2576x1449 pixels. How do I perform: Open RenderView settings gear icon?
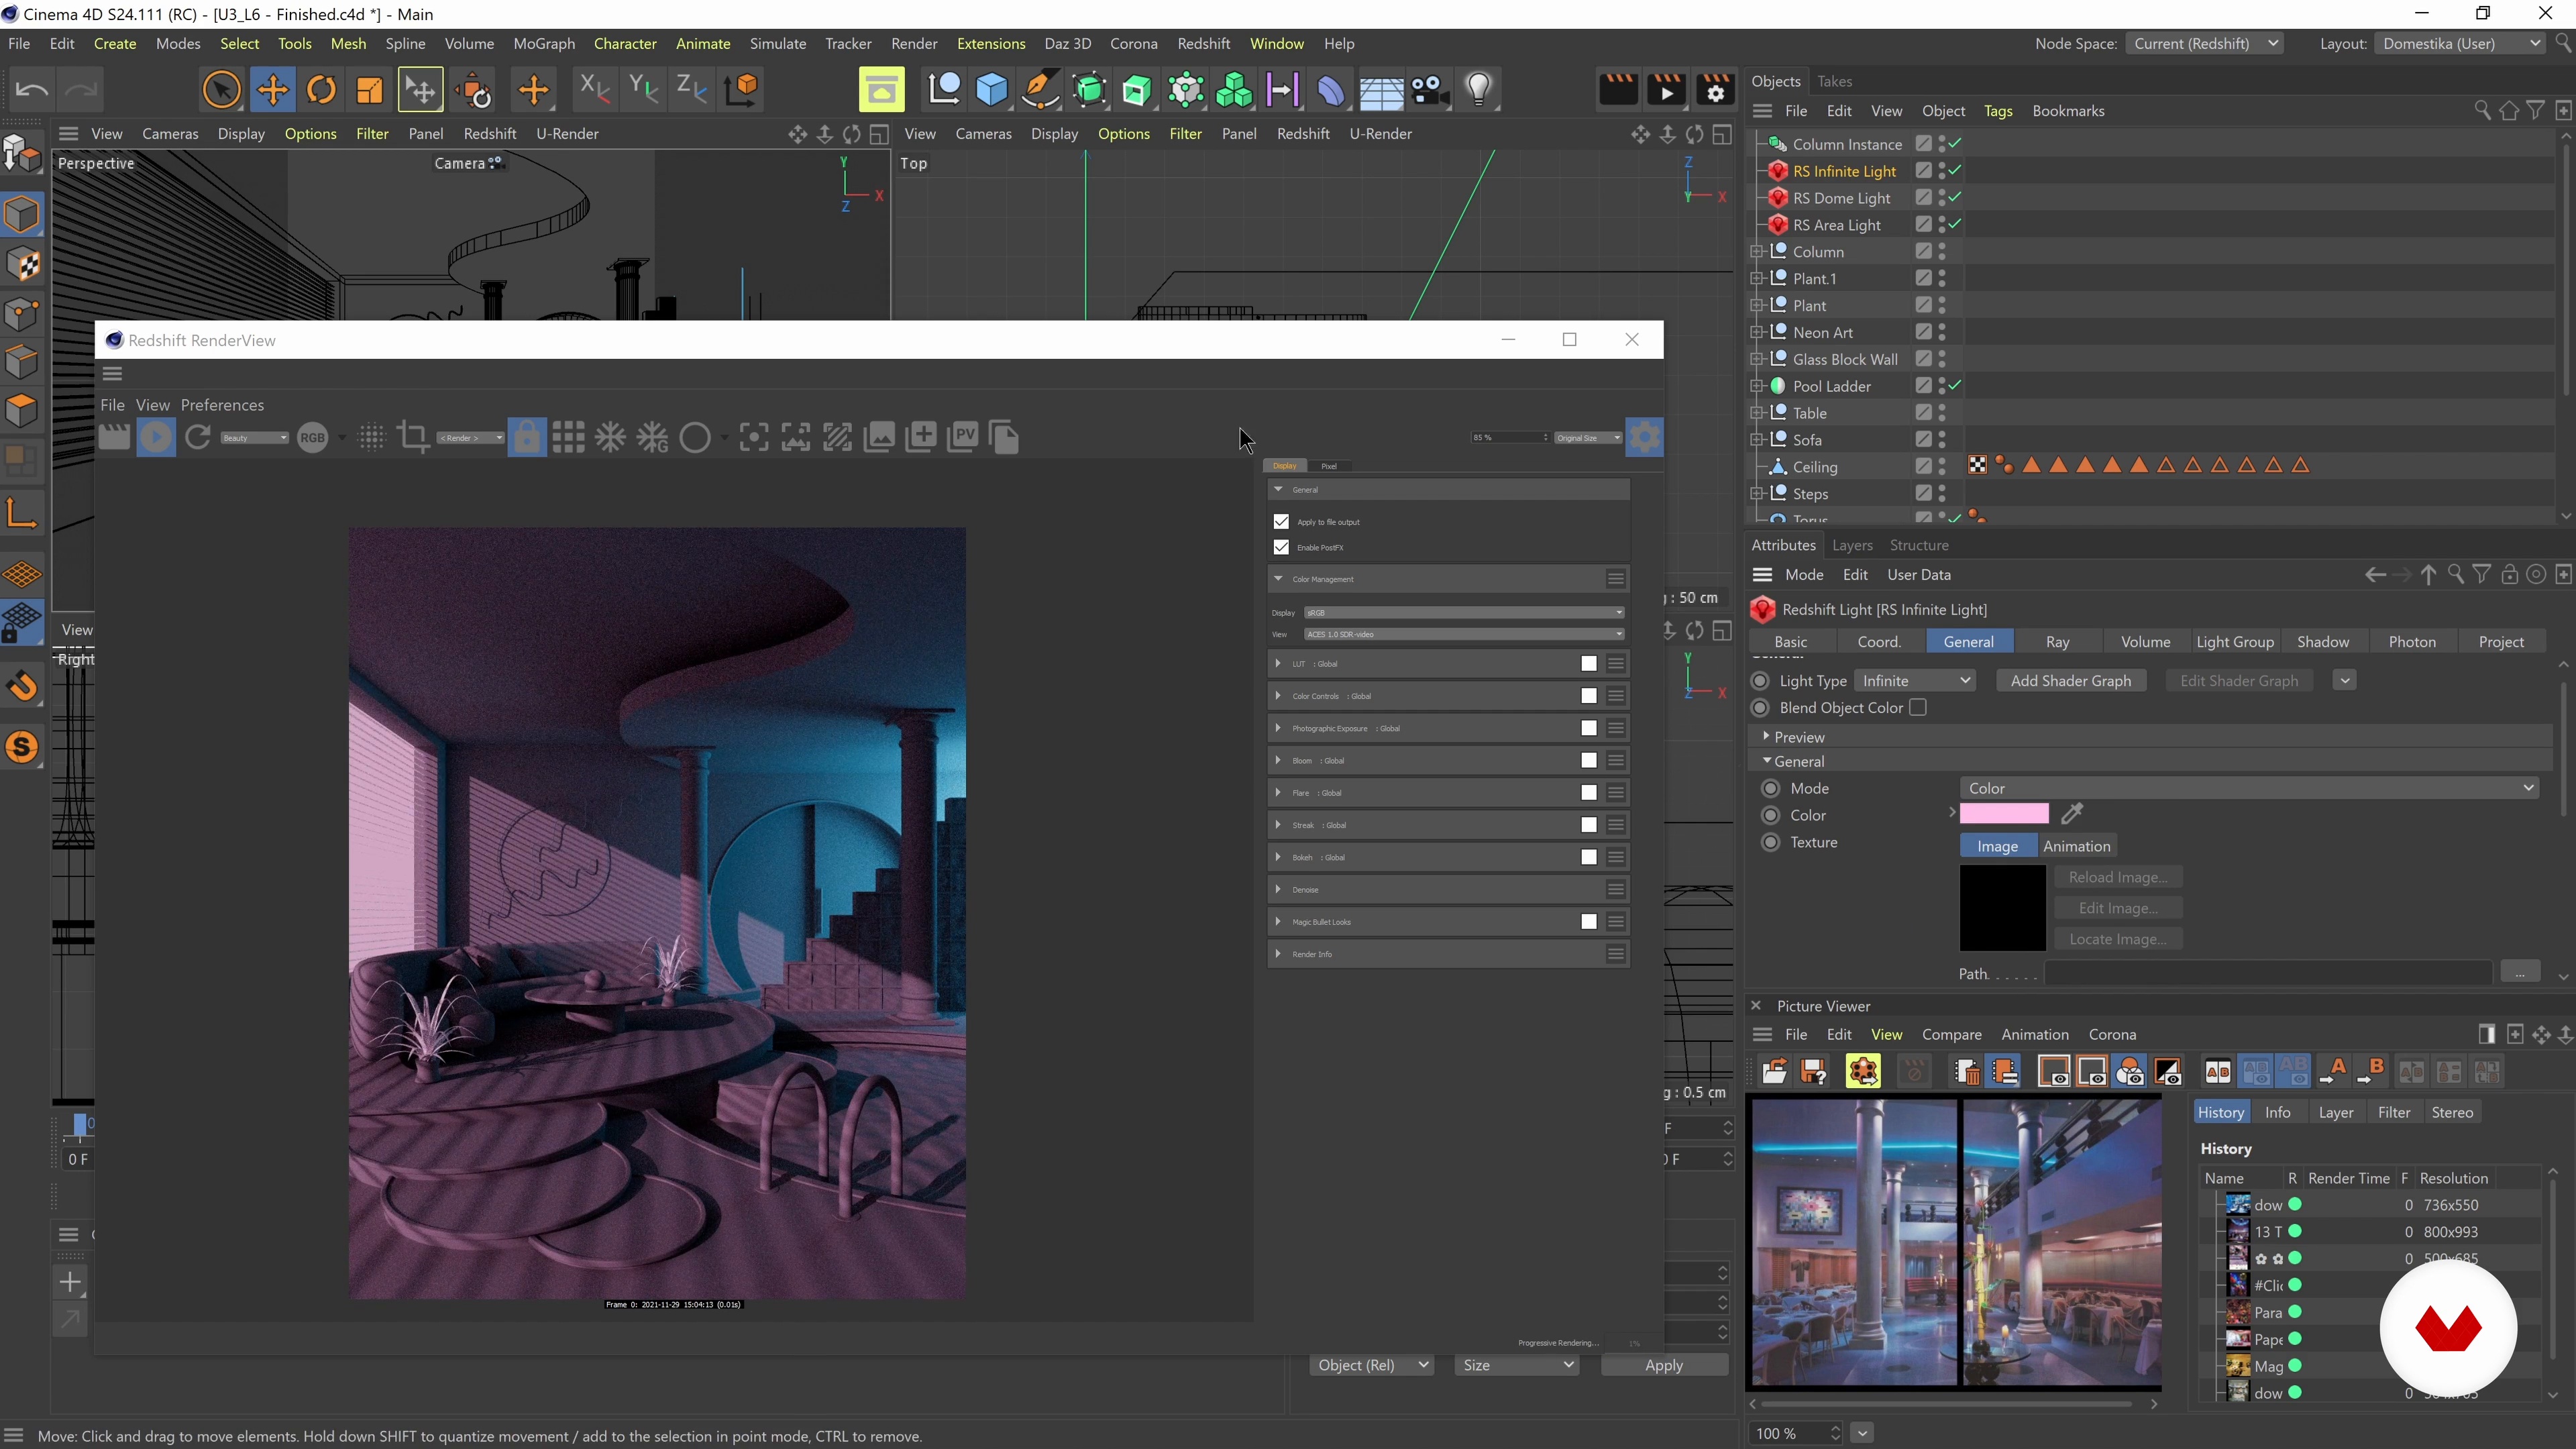[1645, 437]
